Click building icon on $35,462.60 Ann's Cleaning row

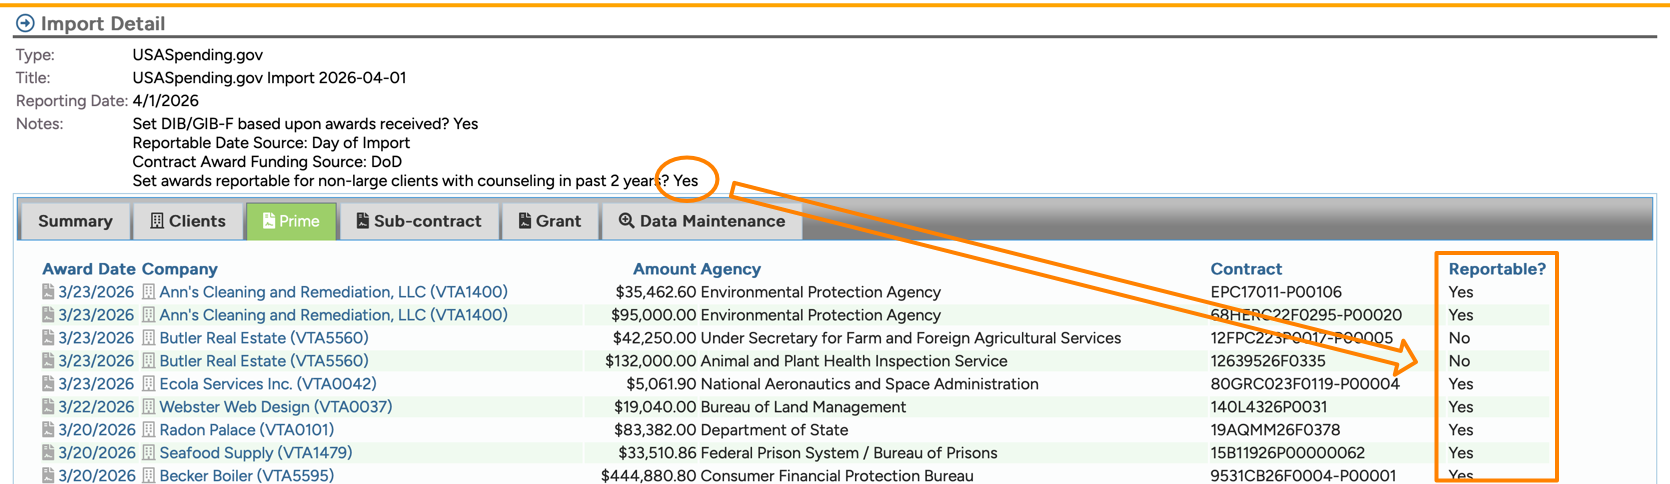point(149,292)
